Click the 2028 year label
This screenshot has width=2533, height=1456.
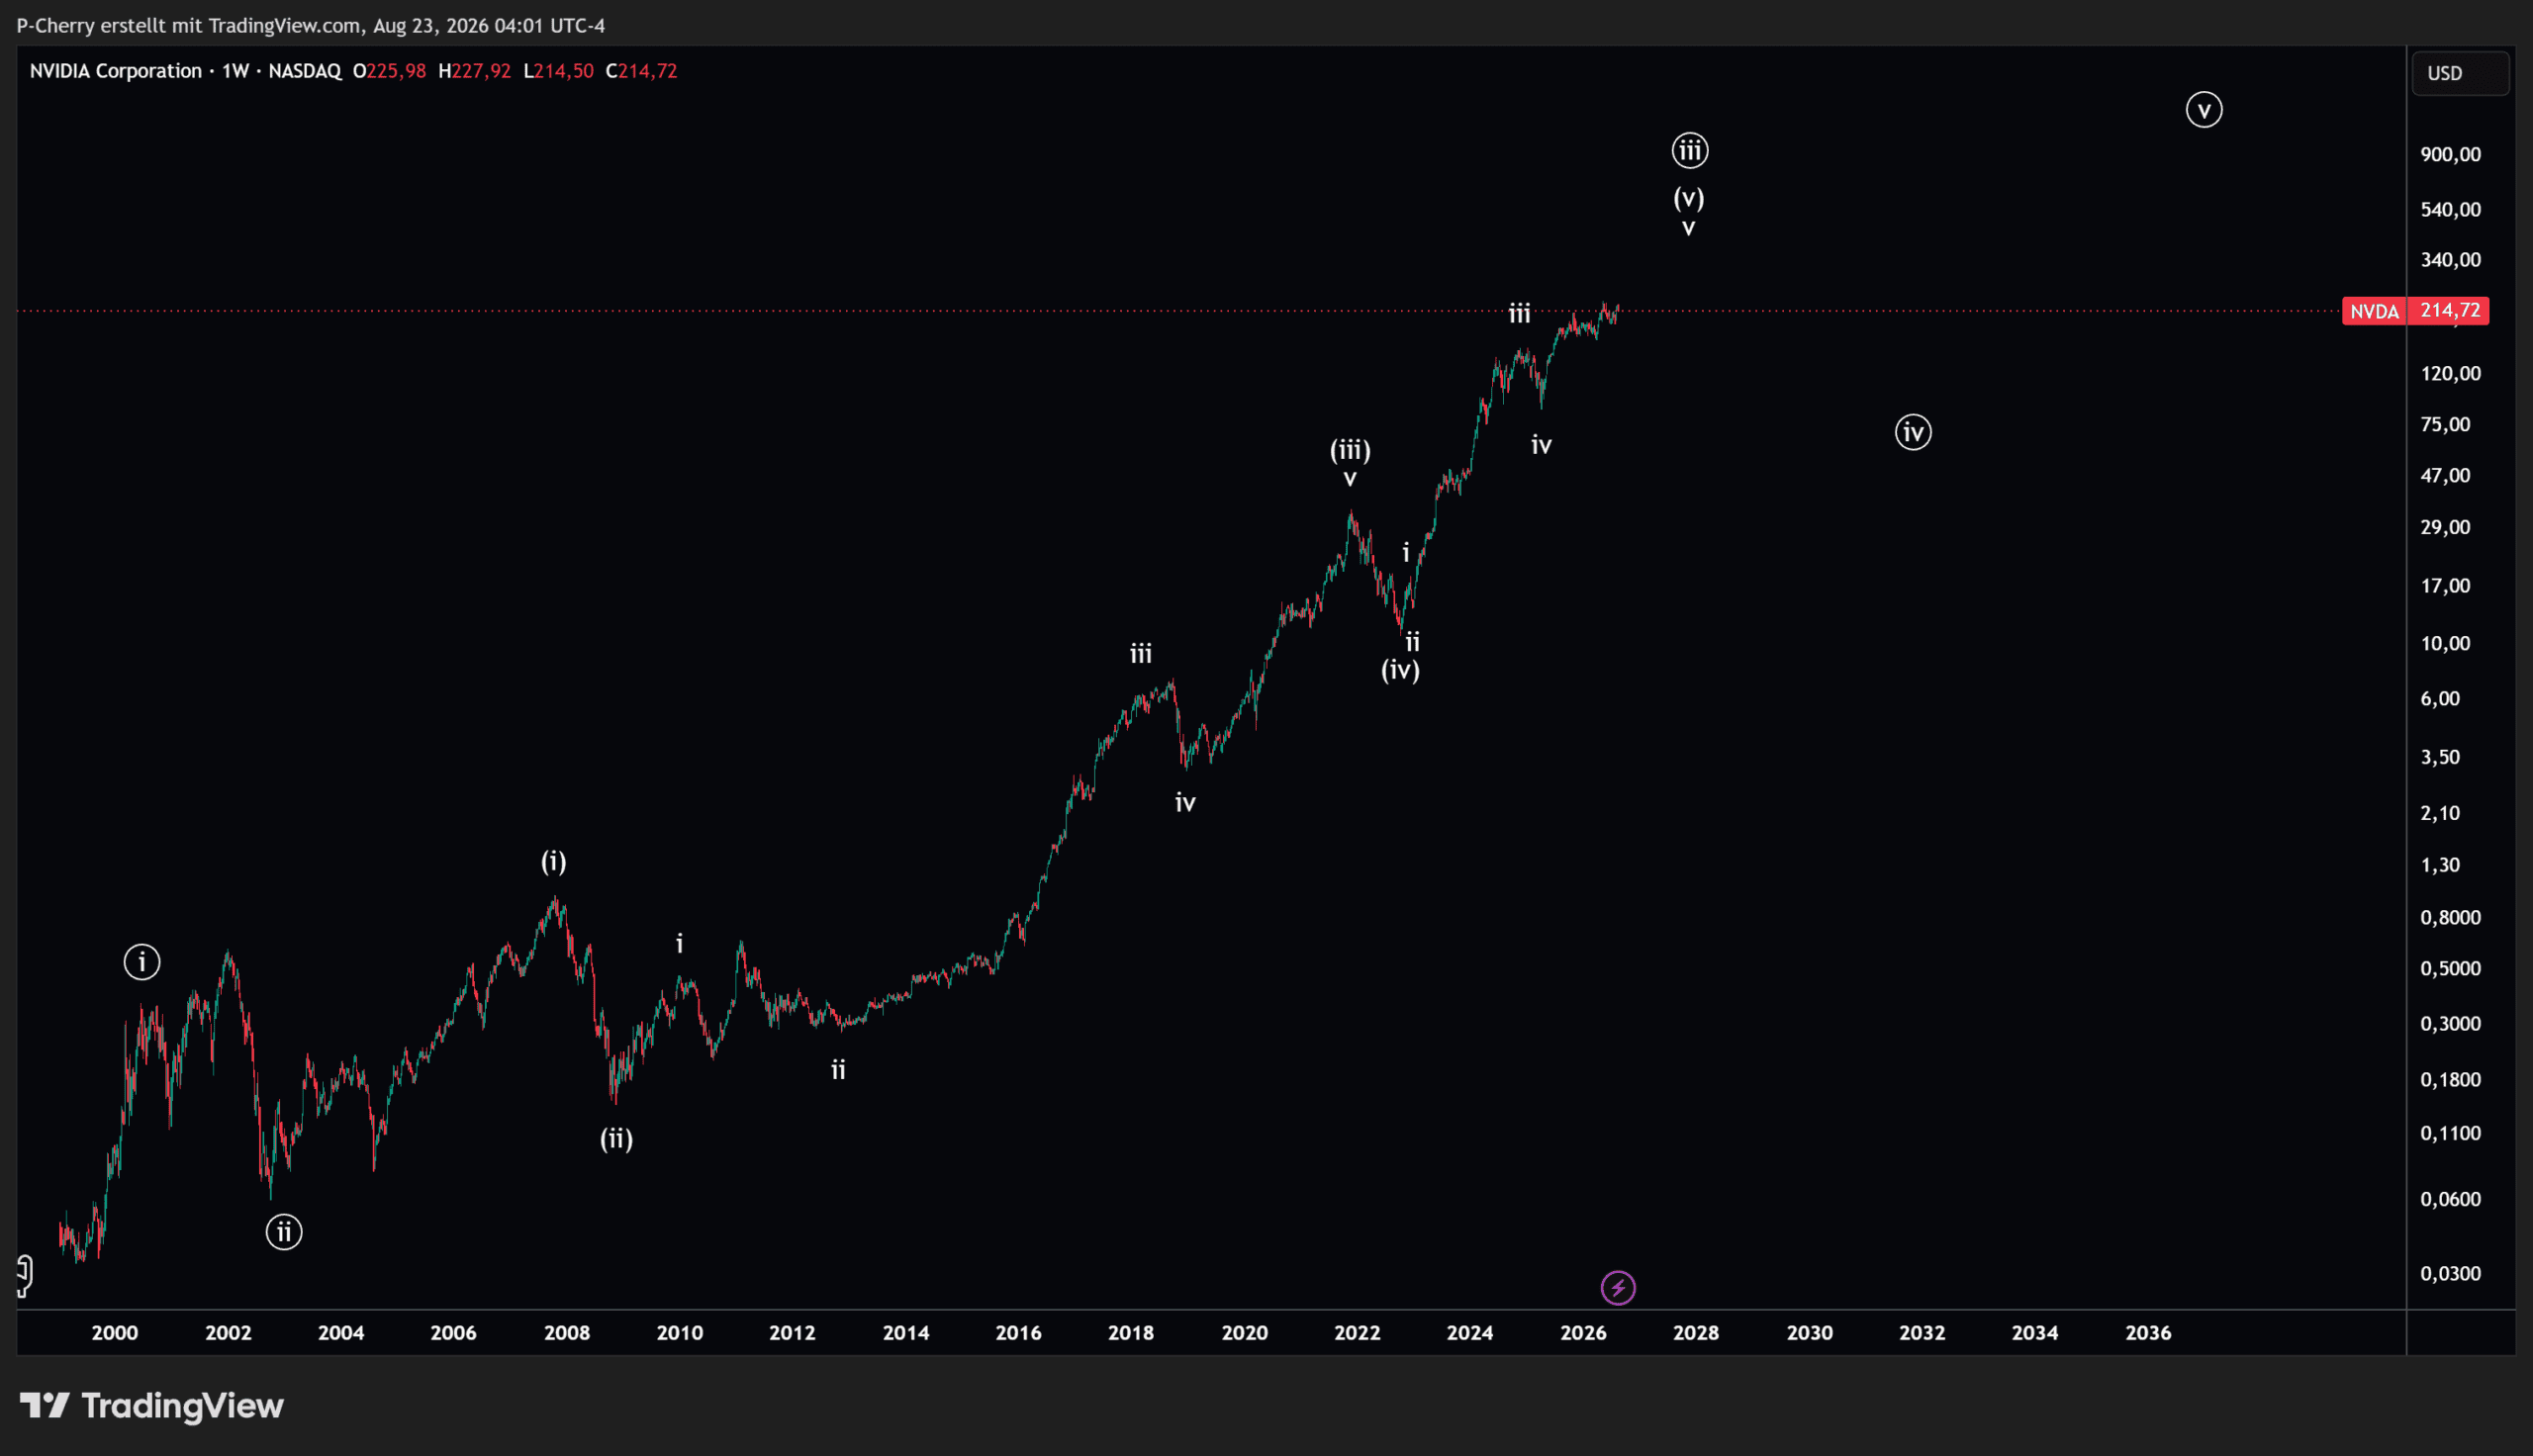(1696, 1333)
